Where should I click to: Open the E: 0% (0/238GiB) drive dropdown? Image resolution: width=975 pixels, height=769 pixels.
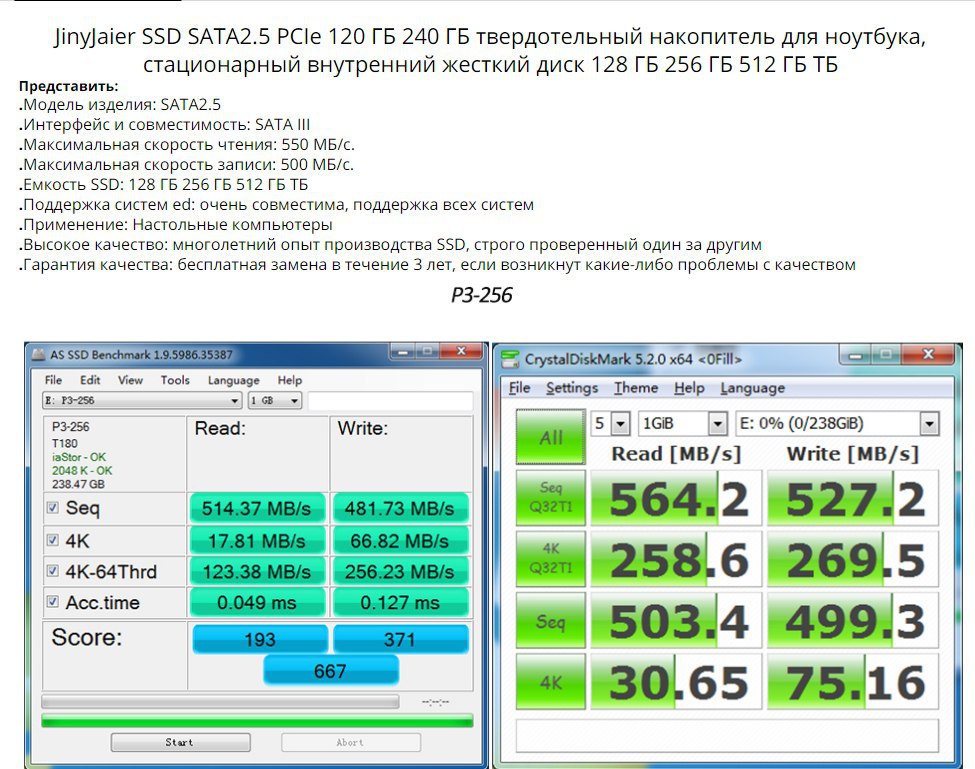(x=837, y=424)
